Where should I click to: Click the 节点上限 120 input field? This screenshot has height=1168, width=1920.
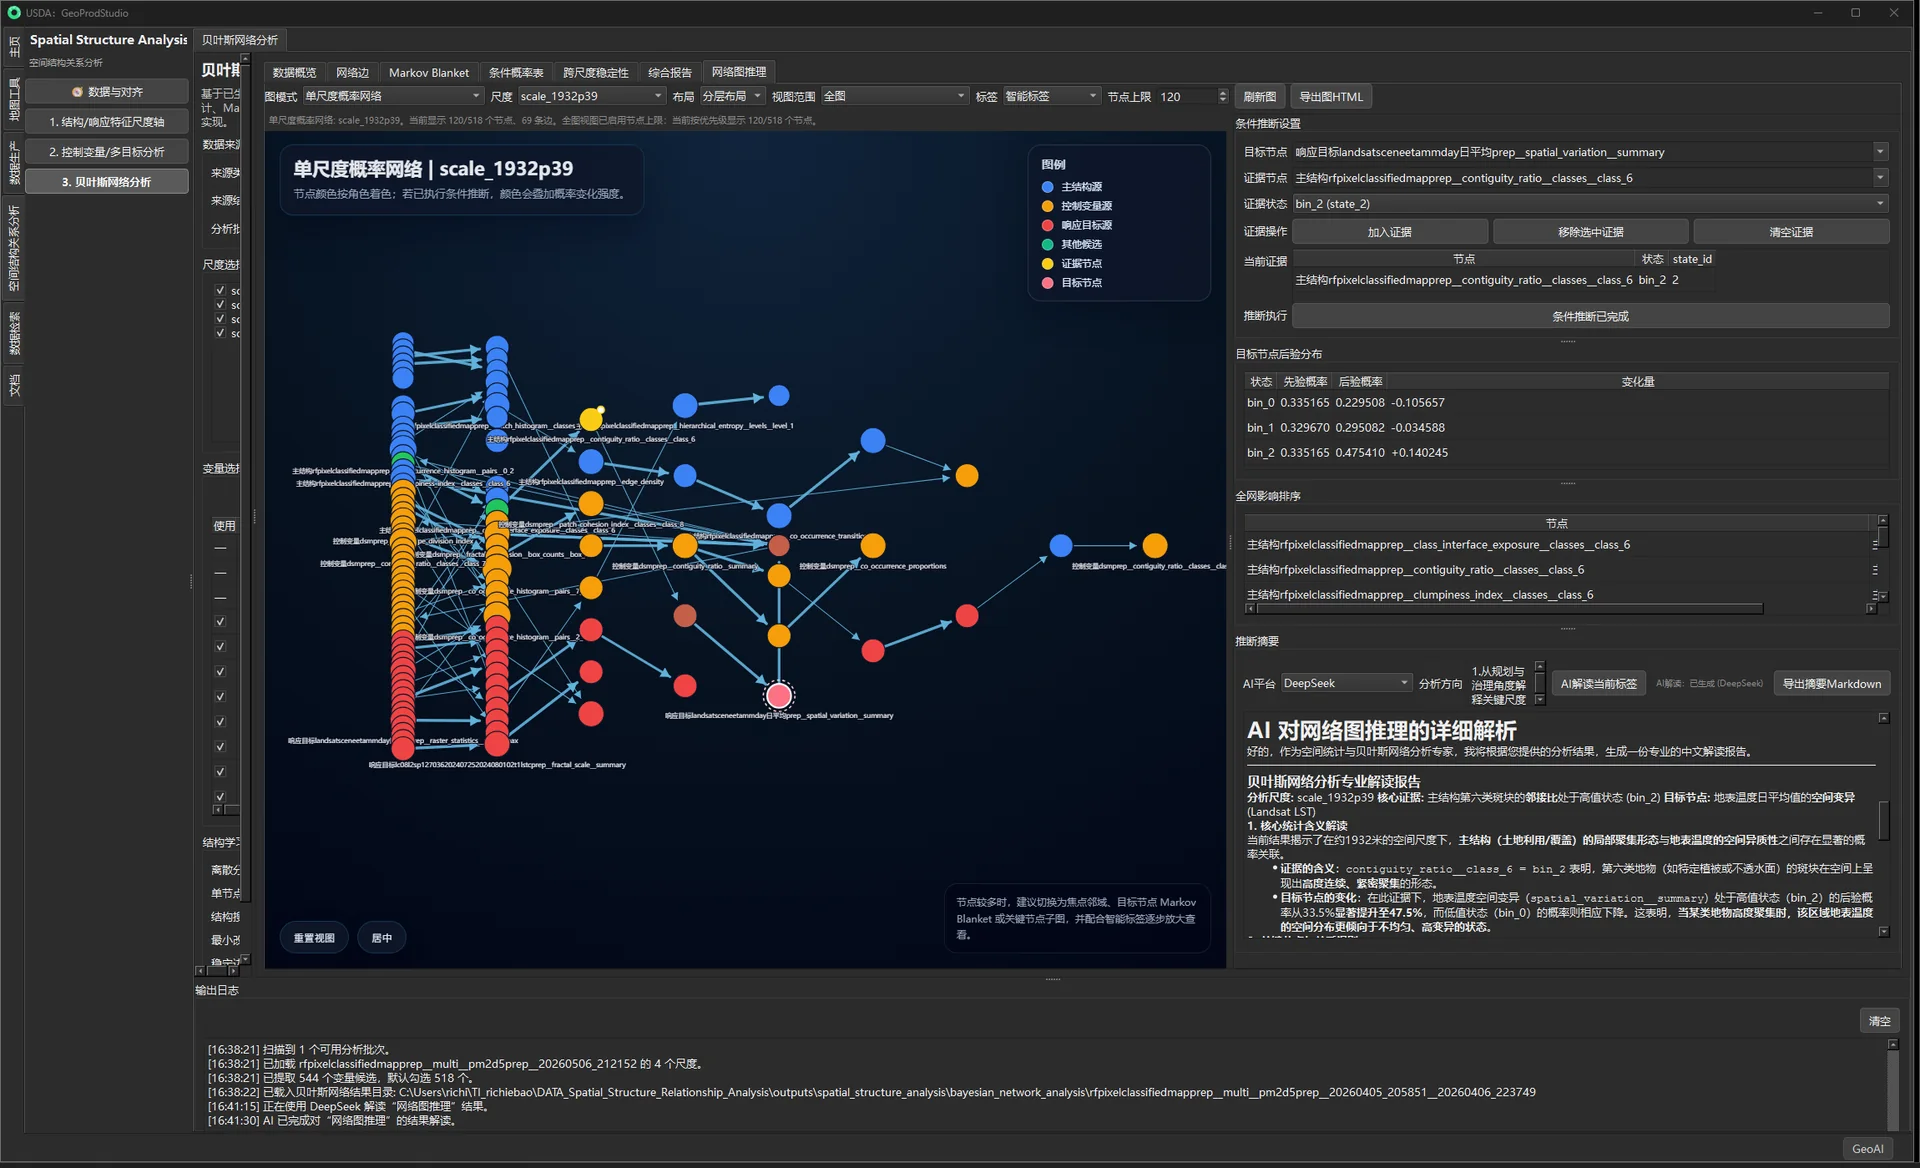[x=1186, y=96]
